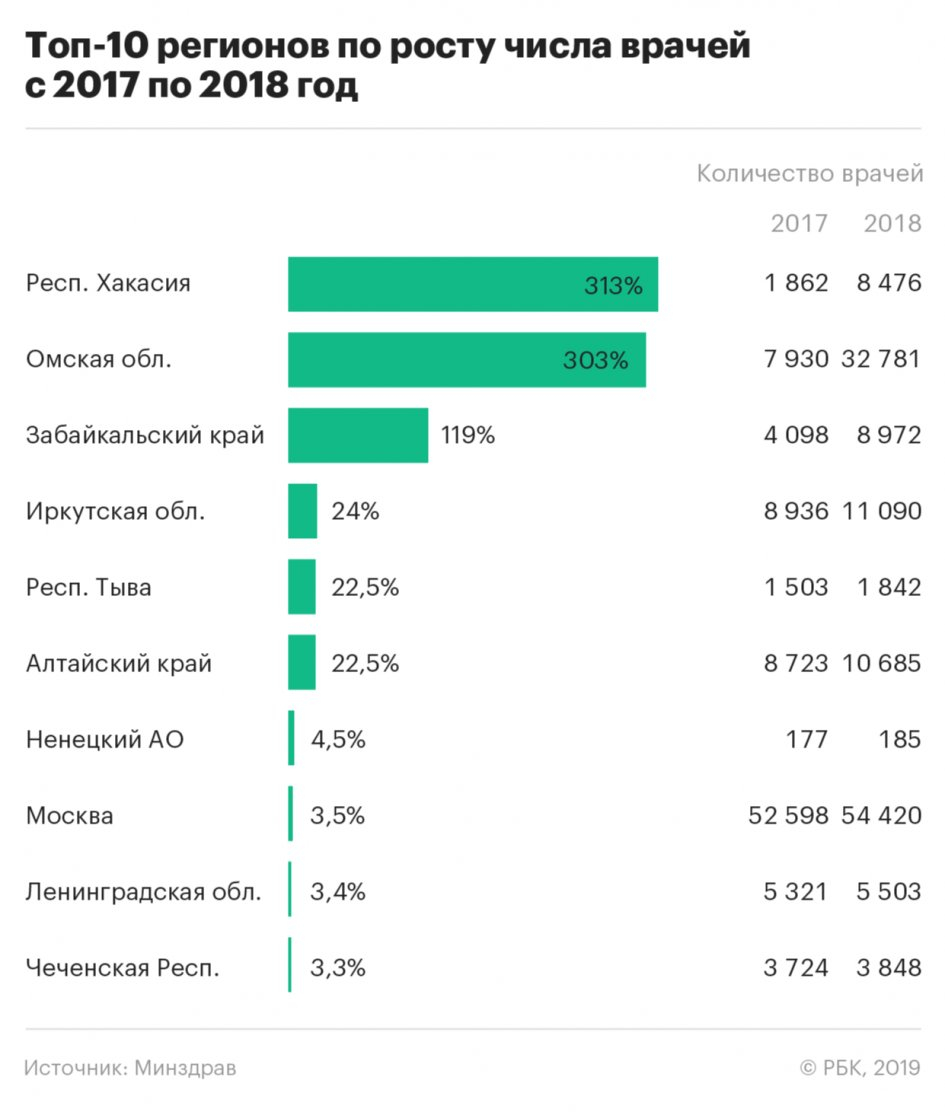945x1112 pixels.
Task: Click the 2017 column header
Action: point(799,223)
